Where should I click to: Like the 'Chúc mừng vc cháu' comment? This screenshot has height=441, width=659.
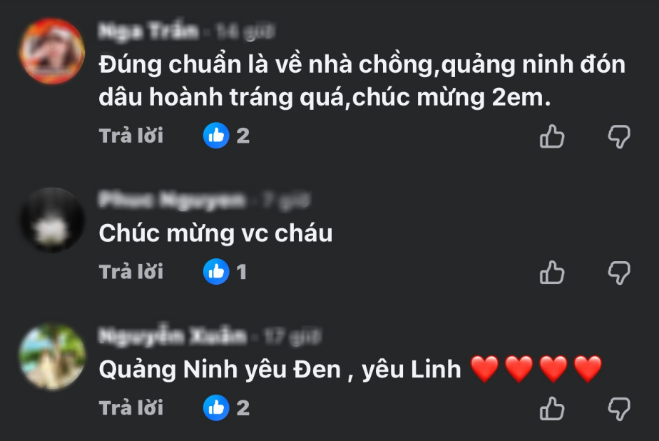552,272
